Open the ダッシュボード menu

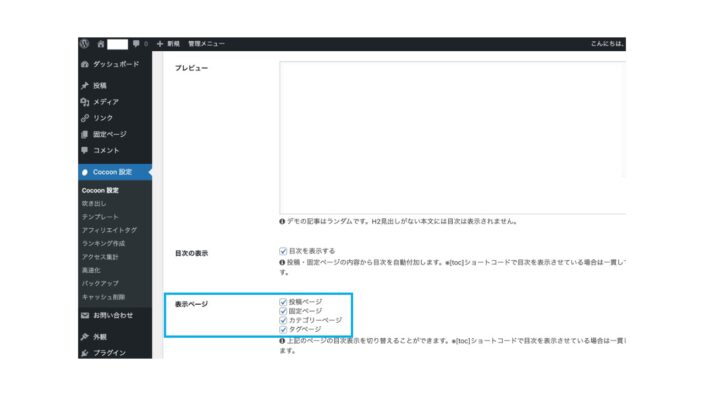116,64
